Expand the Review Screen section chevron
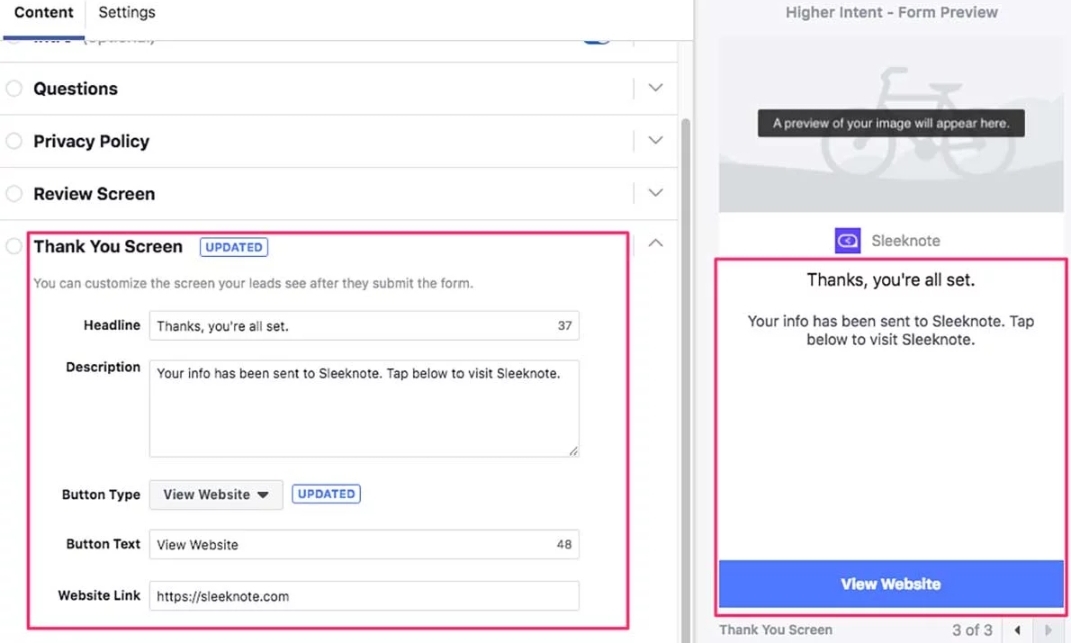 click(655, 193)
